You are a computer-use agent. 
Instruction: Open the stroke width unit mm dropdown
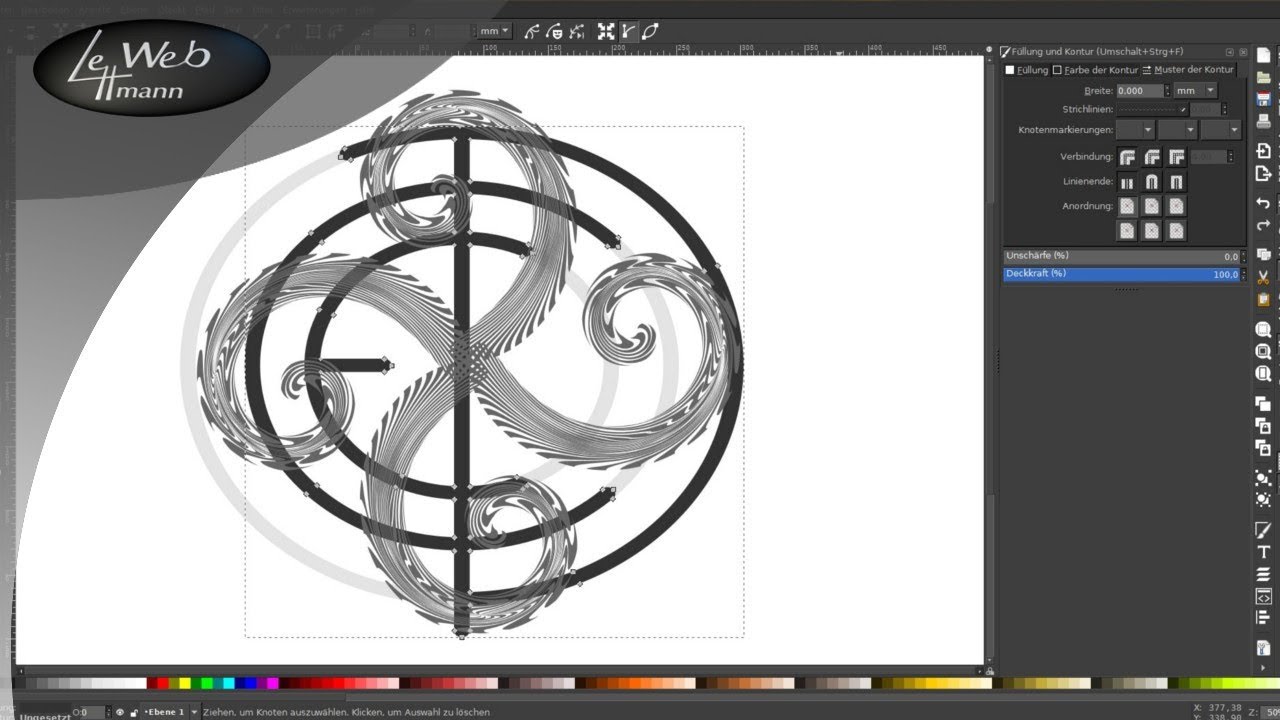pos(1196,90)
